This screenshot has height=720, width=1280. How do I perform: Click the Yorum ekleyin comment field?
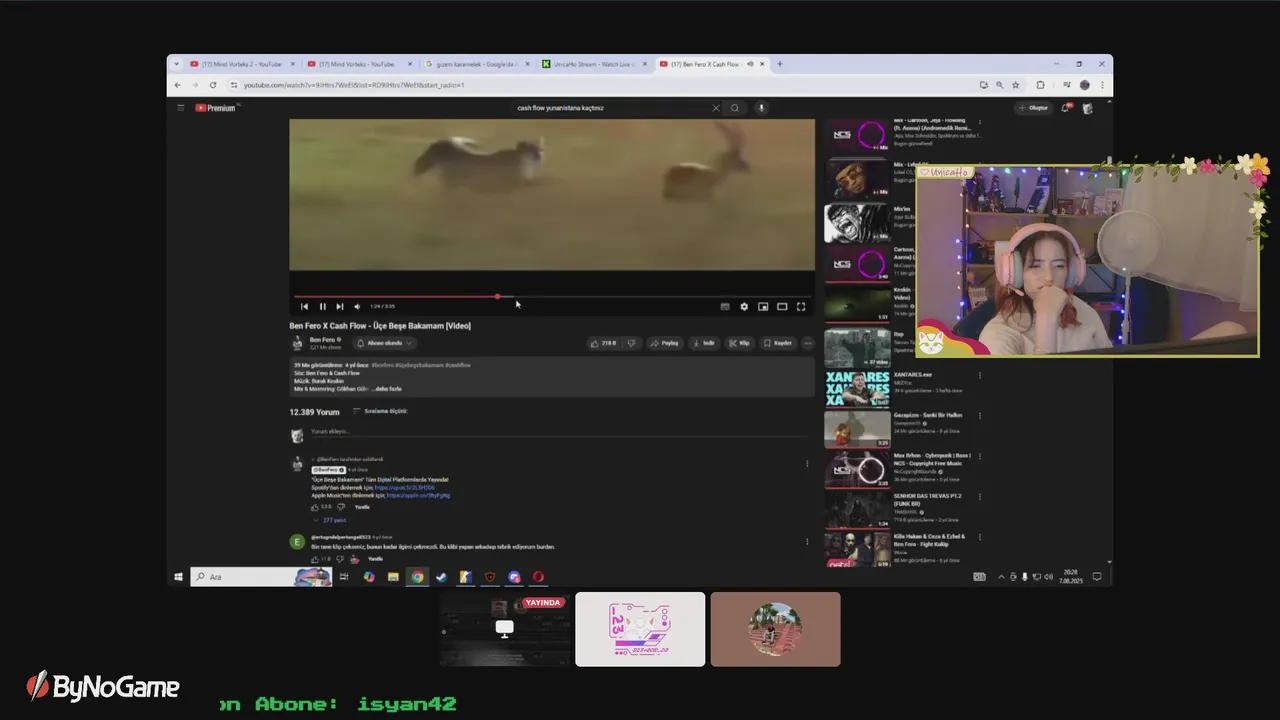[x=560, y=432]
